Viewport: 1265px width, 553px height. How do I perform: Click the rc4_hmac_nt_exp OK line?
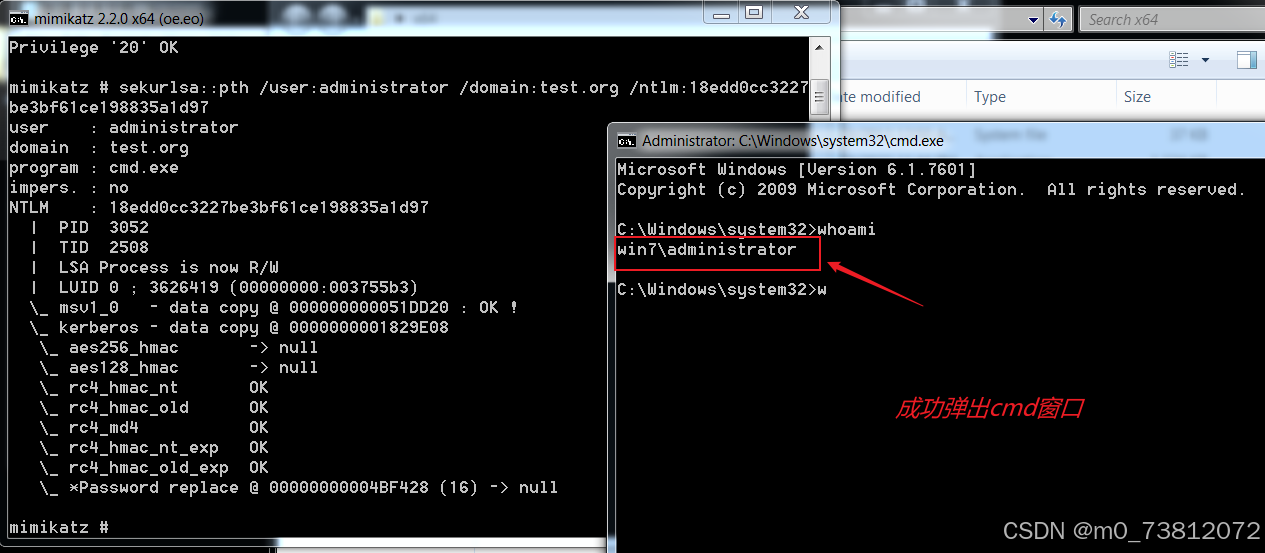coord(154,448)
